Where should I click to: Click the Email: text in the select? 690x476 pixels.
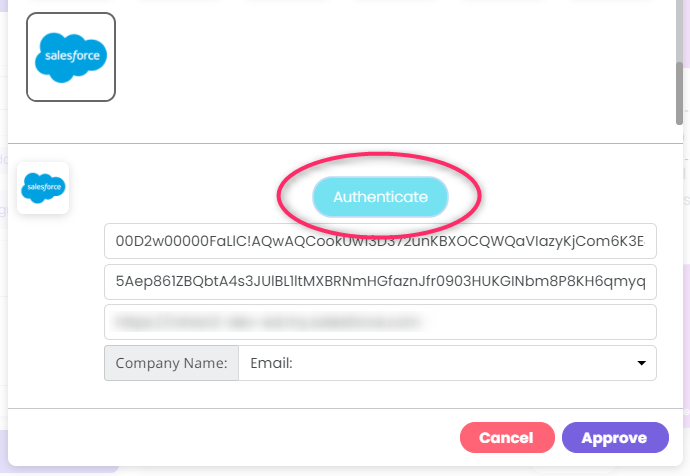[271, 363]
